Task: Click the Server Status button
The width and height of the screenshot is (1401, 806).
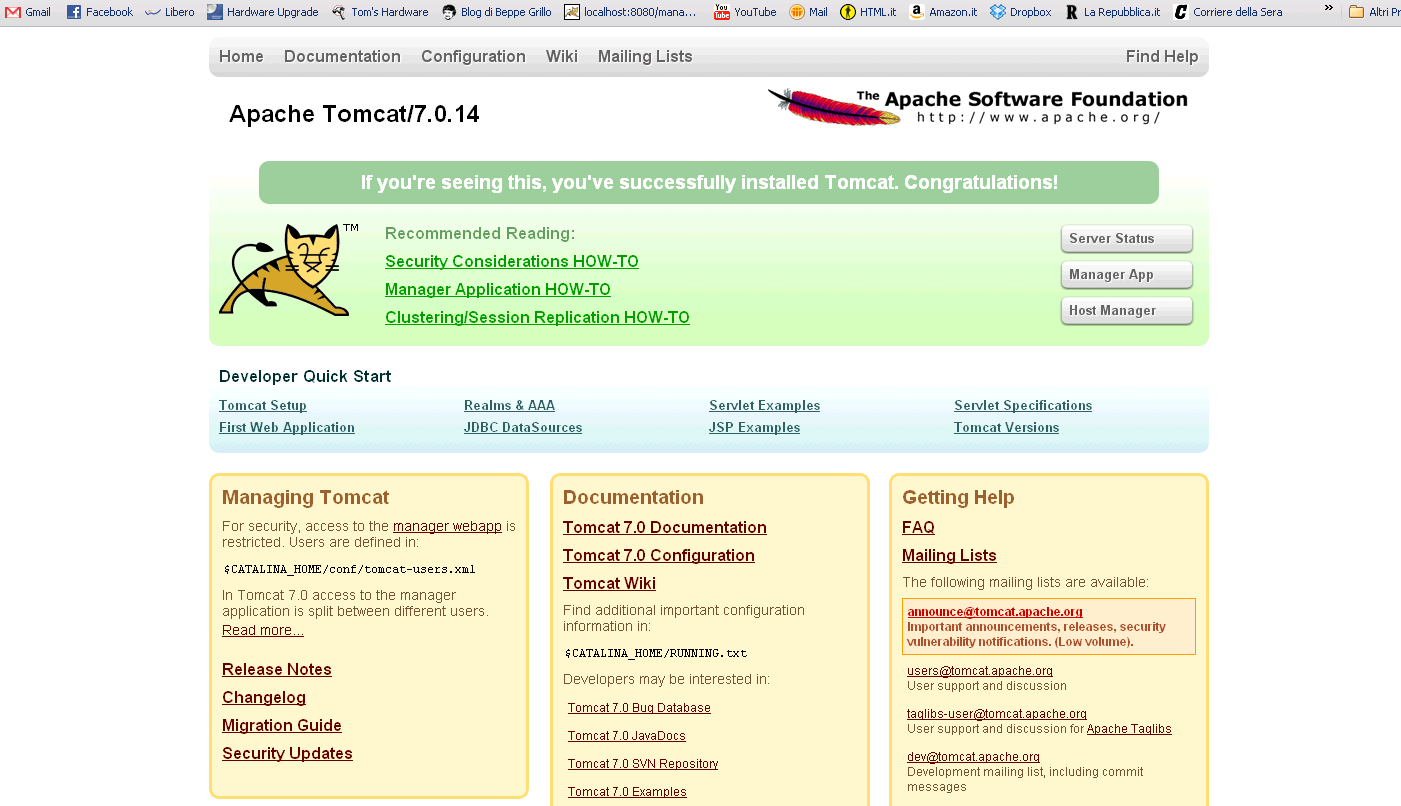Action: pos(1127,239)
